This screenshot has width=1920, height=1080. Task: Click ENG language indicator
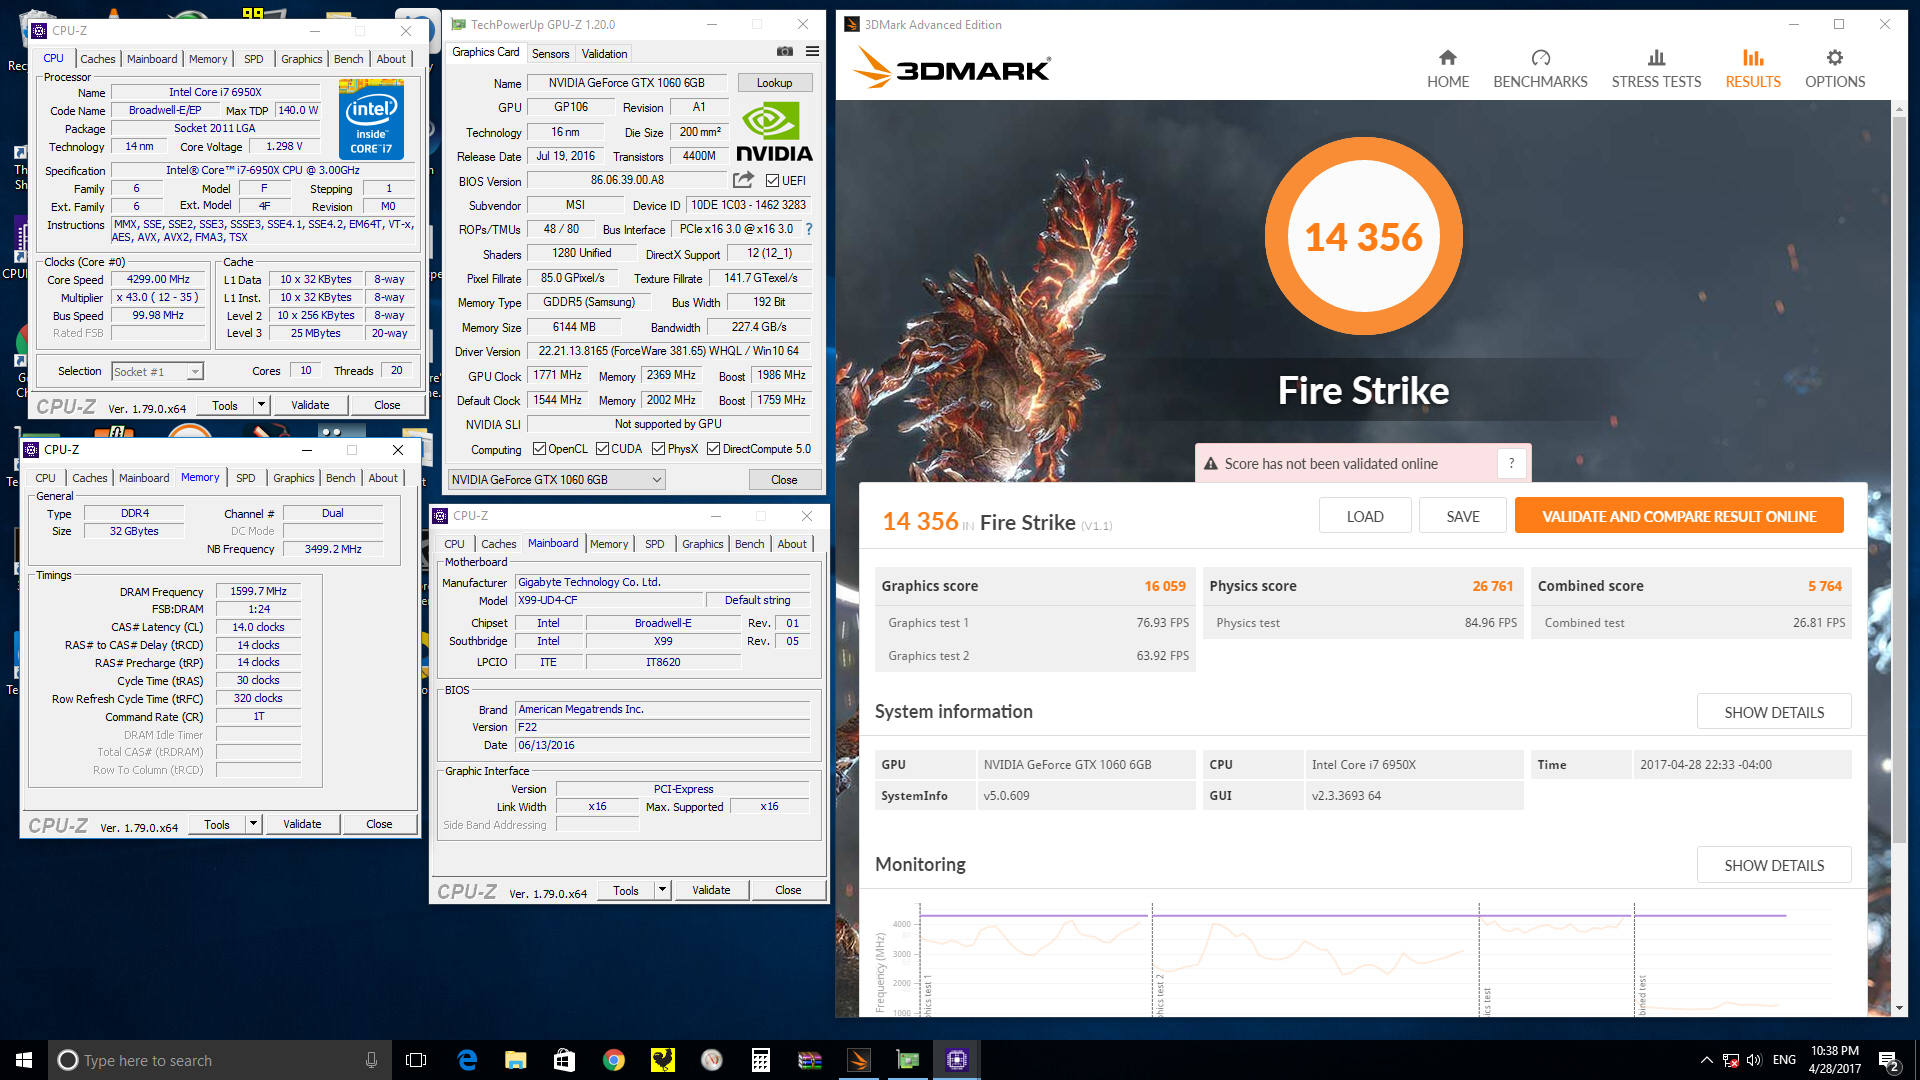coord(1784,1060)
